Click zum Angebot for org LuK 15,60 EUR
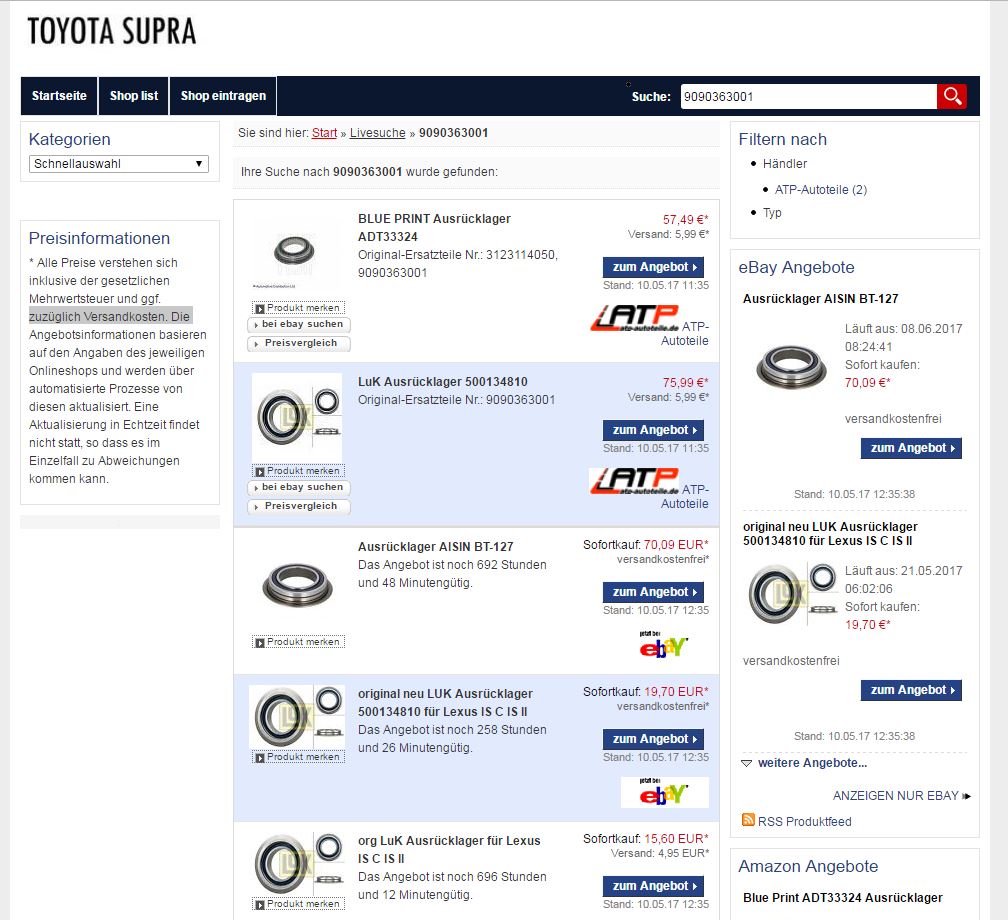The height and width of the screenshot is (920, 1008). tap(653, 886)
